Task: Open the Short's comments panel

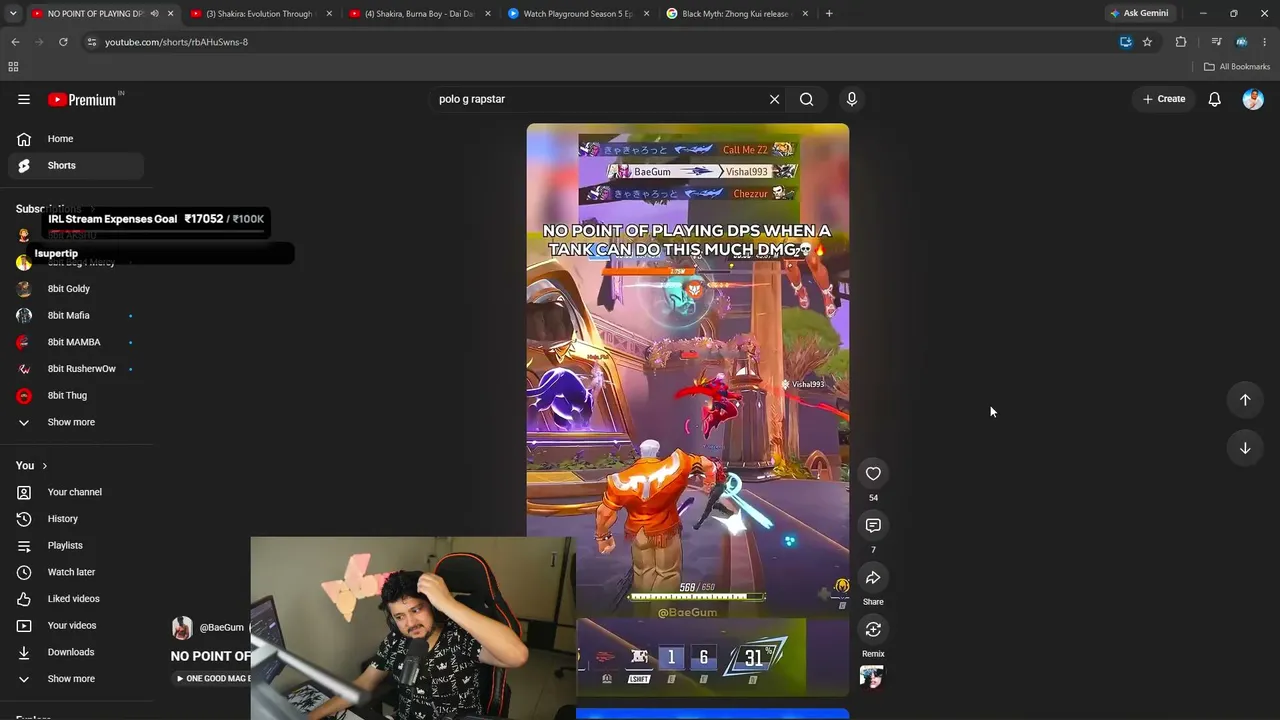Action: coord(873,526)
